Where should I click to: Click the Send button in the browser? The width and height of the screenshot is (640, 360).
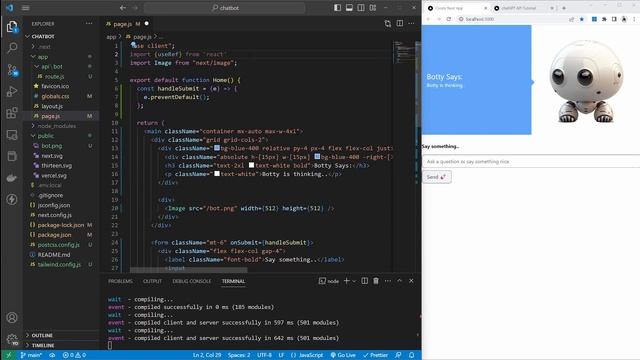click(x=437, y=177)
